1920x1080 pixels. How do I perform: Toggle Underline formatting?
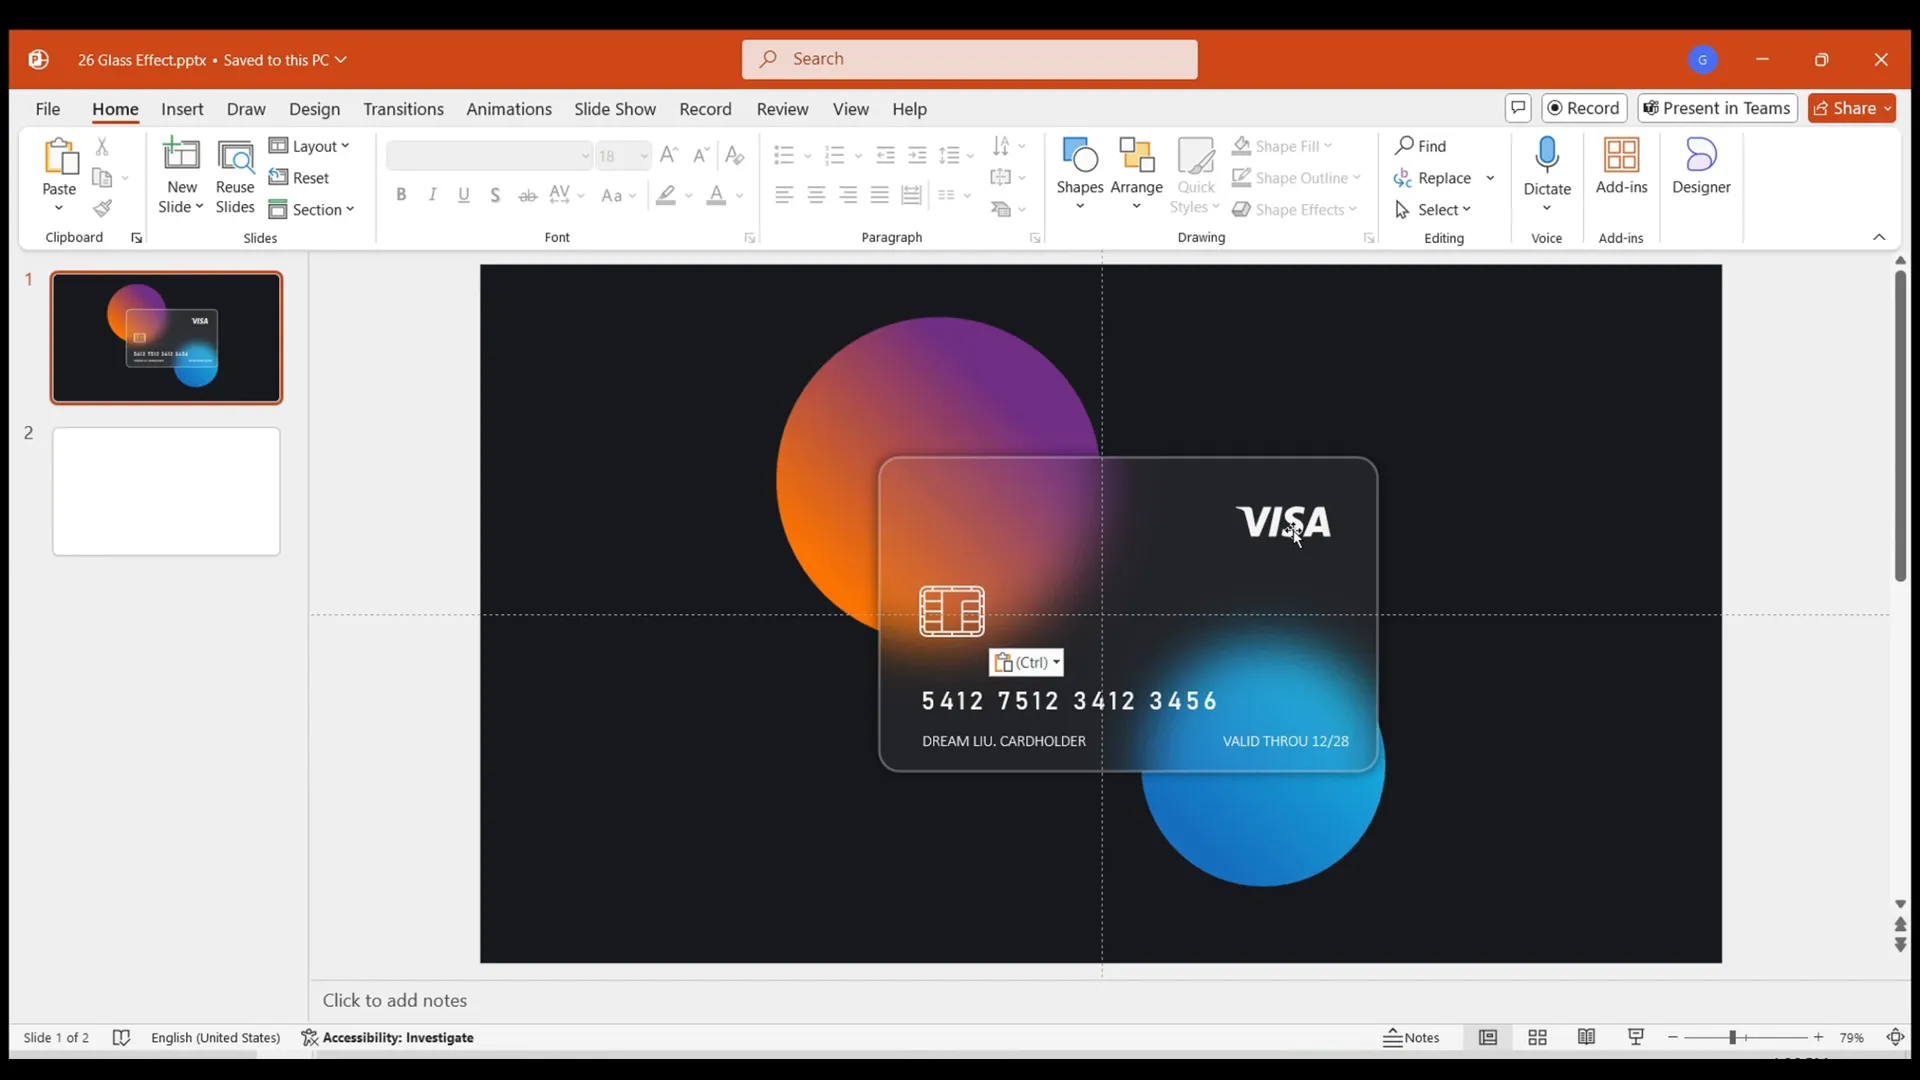pos(464,195)
